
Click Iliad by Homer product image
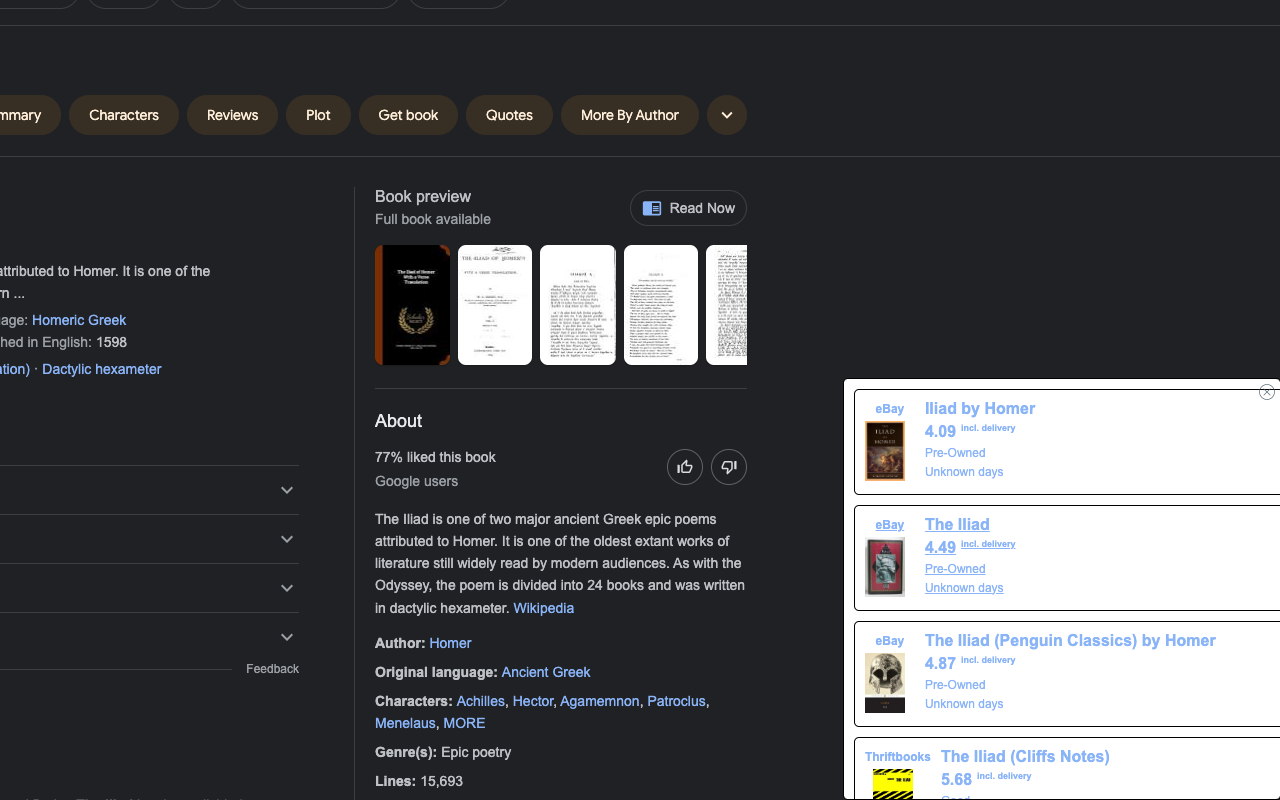[x=885, y=451]
